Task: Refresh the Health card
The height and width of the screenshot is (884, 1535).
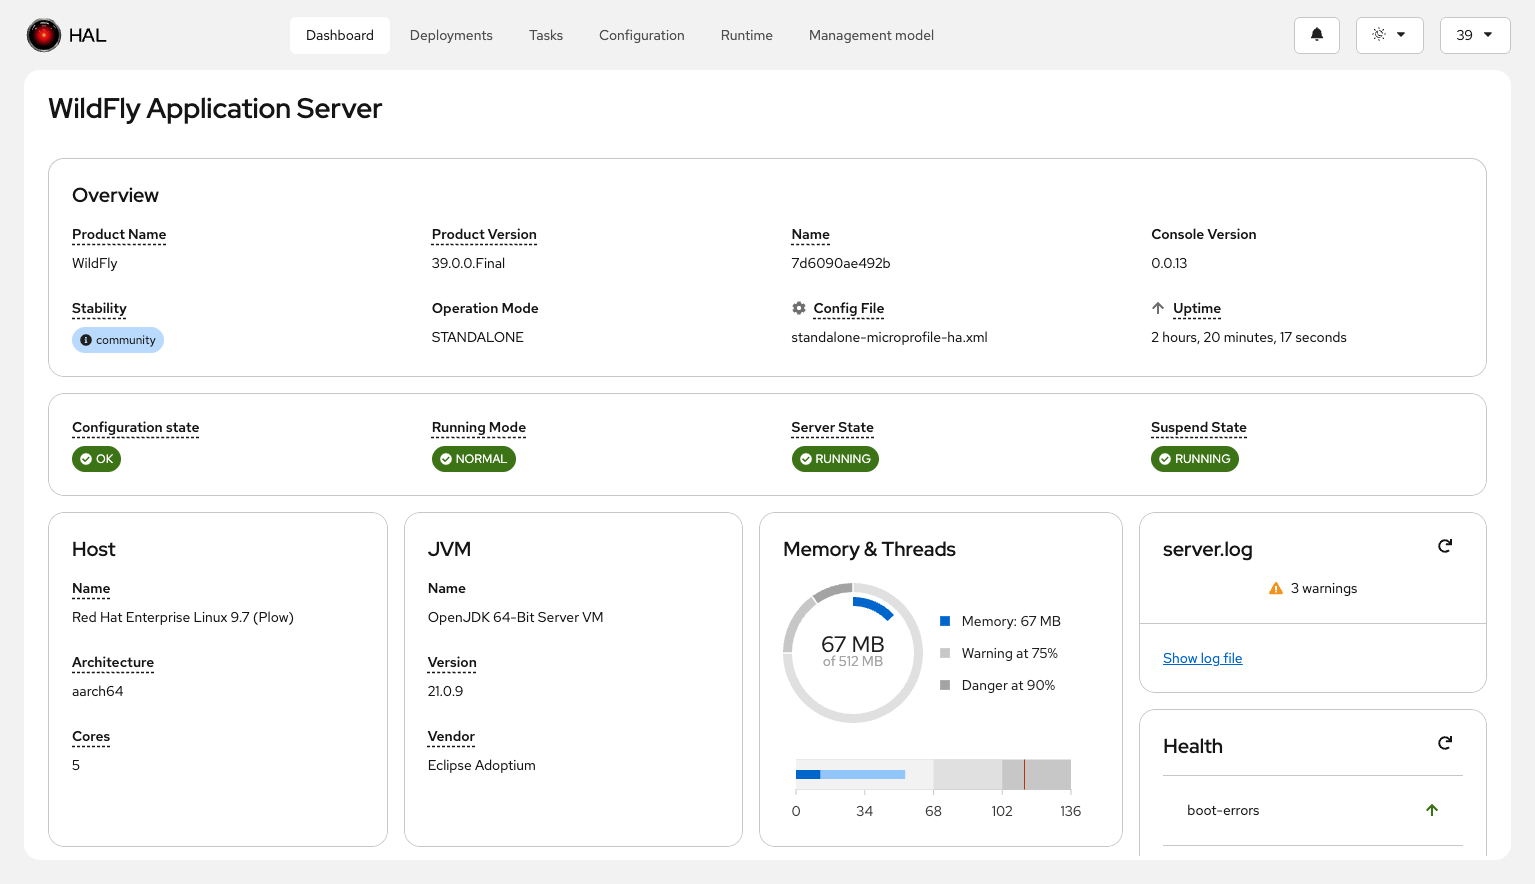Action: click(1445, 743)
